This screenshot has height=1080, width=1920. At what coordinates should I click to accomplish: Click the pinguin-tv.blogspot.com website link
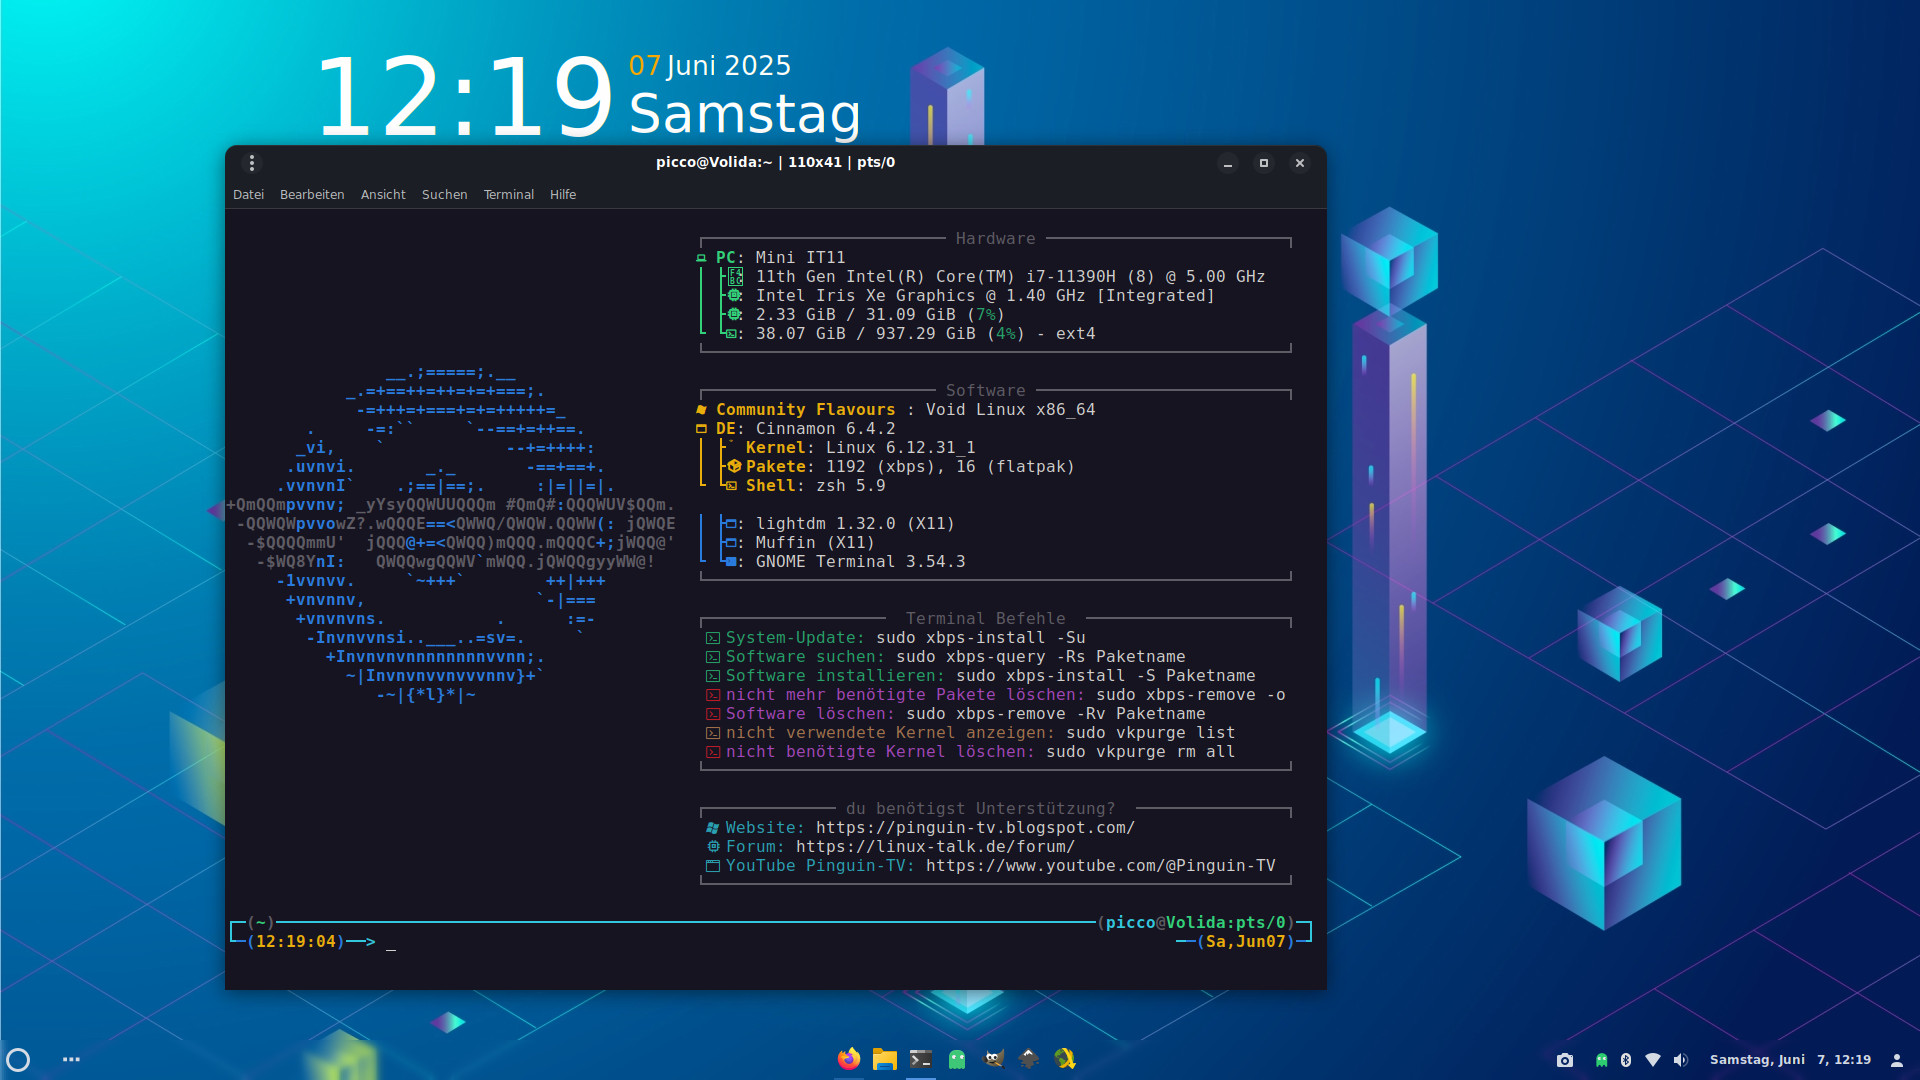[975, 828]
